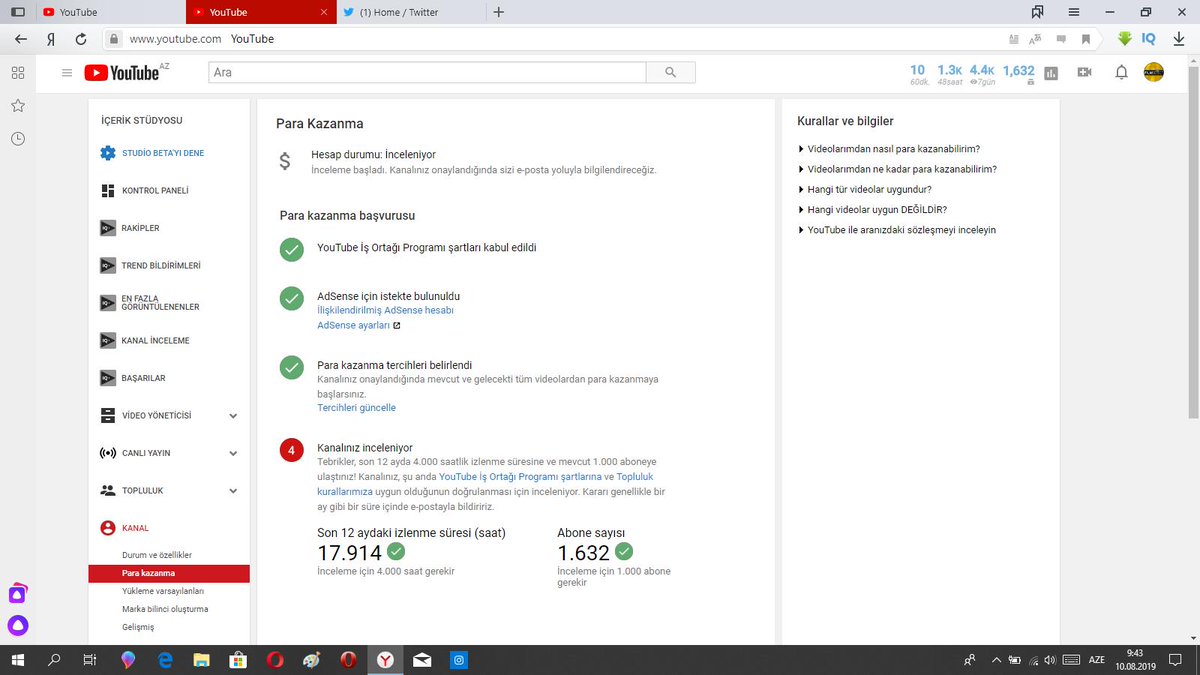Toggle the browser side panel icon
The width and height of the screenshot is (1200, 675).
[x=17, y=12]
